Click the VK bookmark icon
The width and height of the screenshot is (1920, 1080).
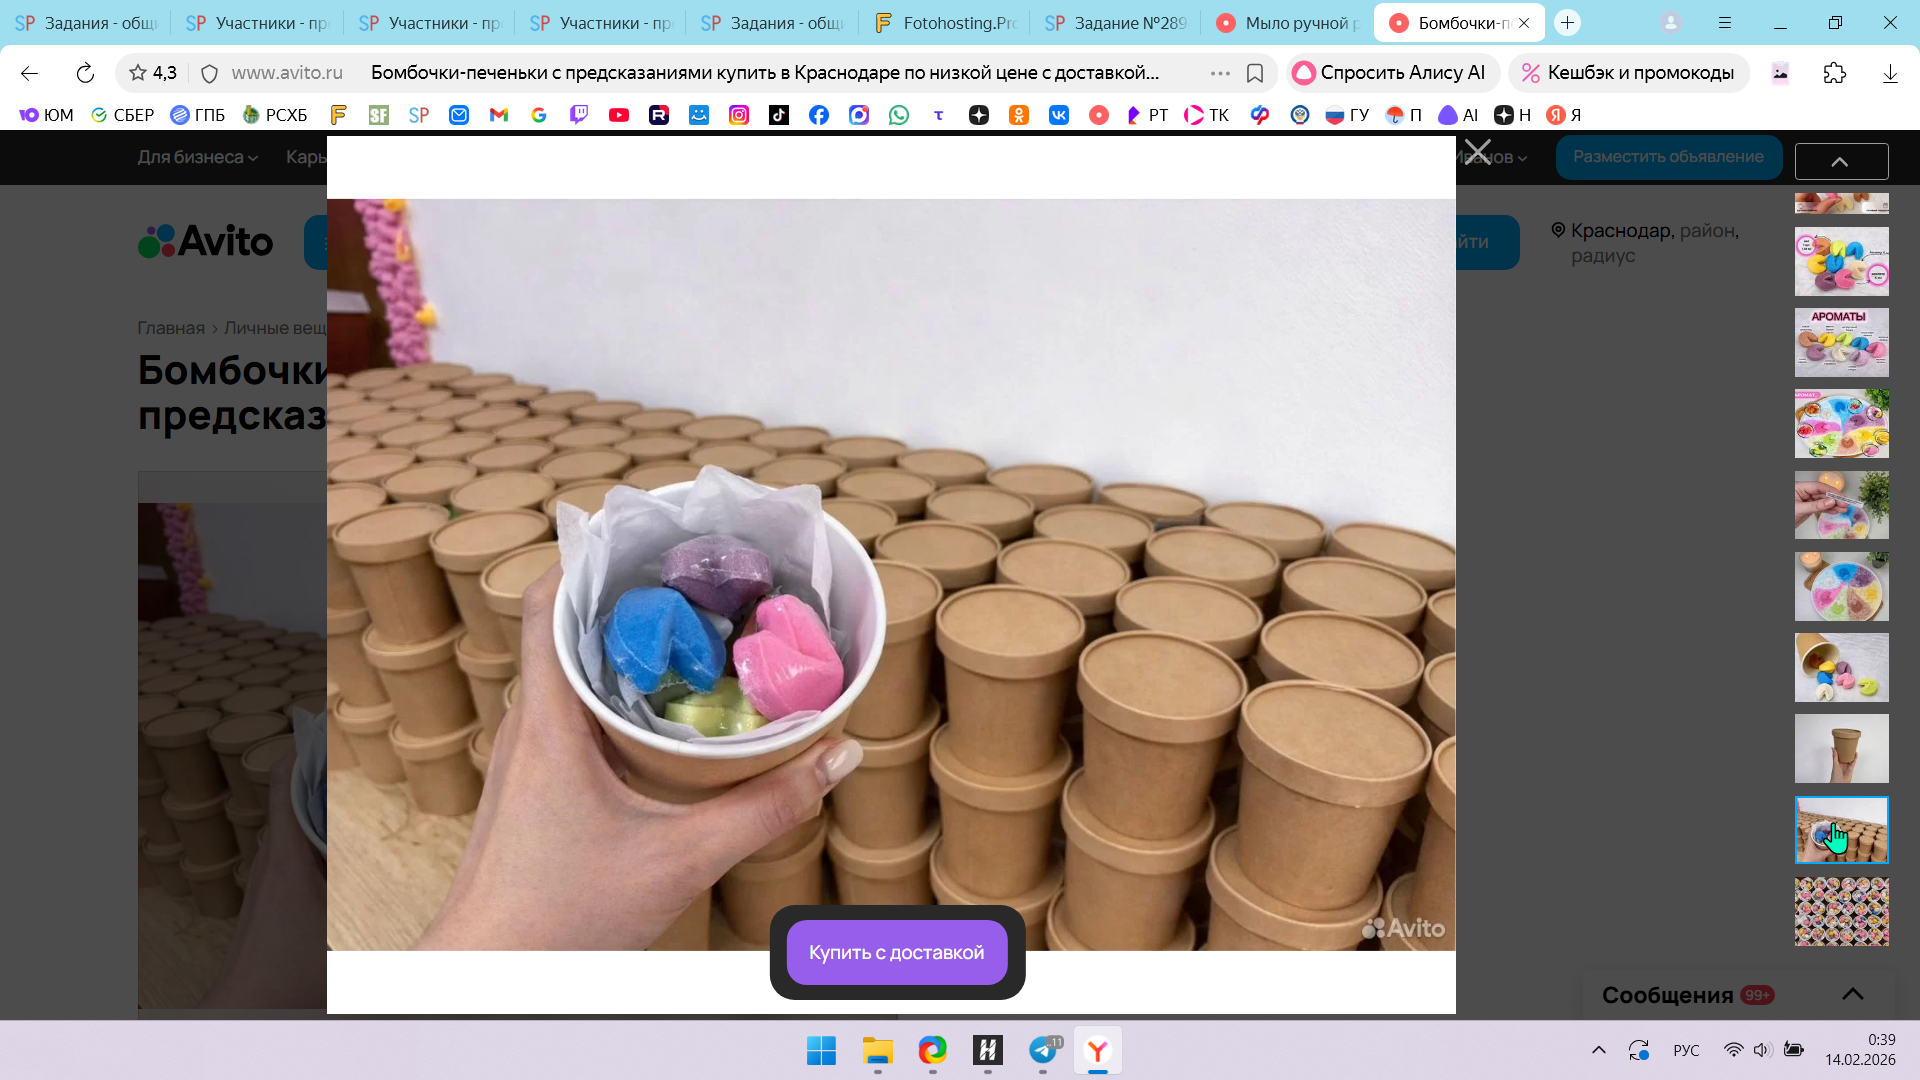click(x=1059, y=115)
